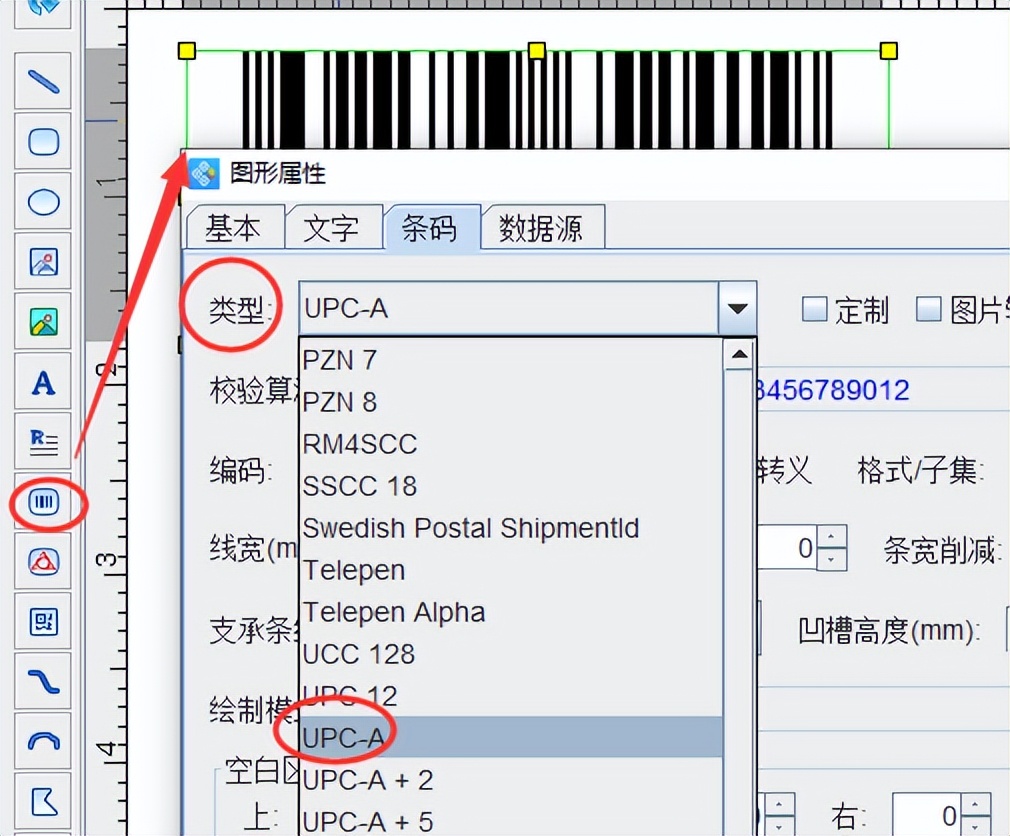Select the top-left yellow resize handle
The width and height of the screenshot is (1010, 836).
(x=187, y=51)
